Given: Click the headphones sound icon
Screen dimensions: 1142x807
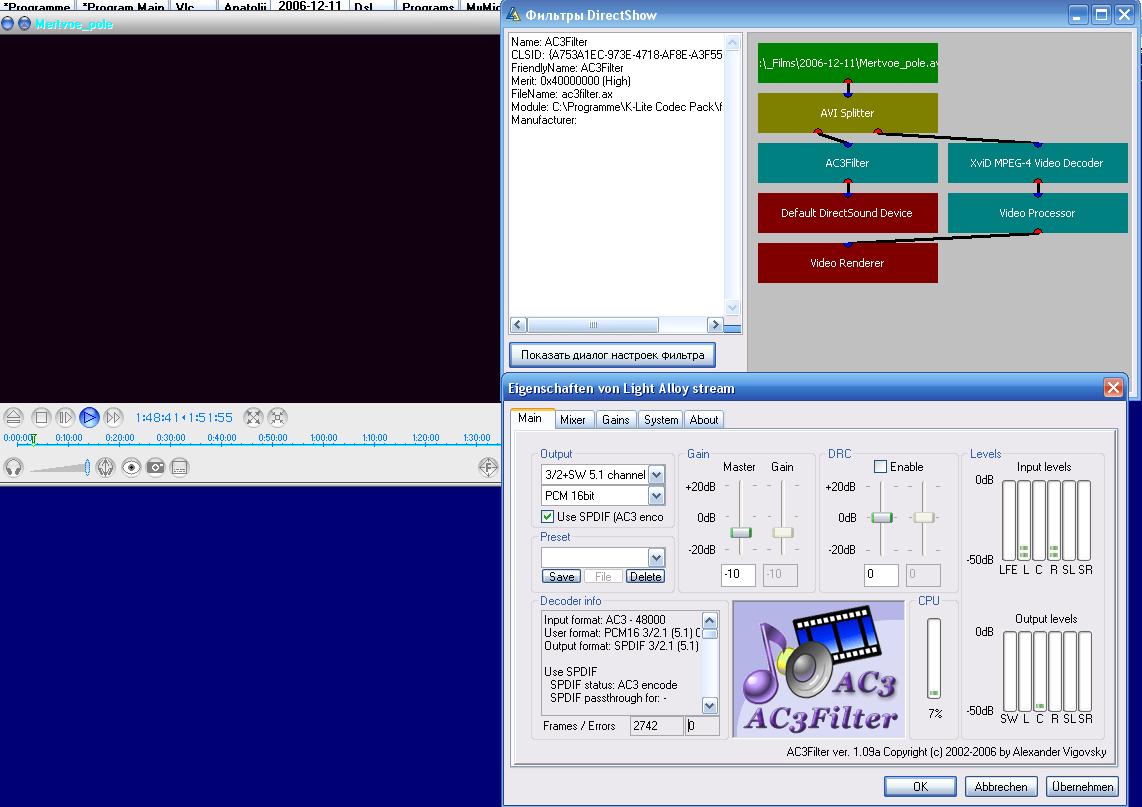Looking at the screenshot, I should coord(13,467).
